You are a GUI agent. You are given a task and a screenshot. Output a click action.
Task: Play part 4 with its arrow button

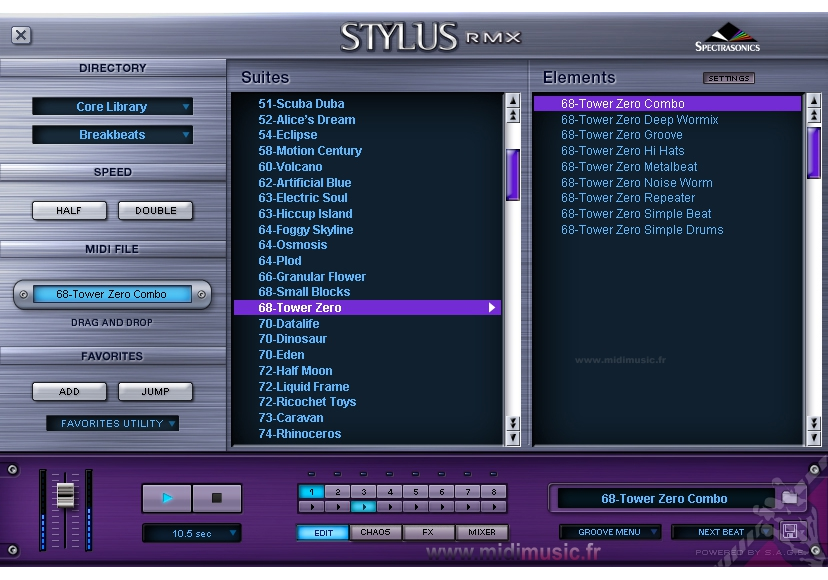(x=390, y=507)
